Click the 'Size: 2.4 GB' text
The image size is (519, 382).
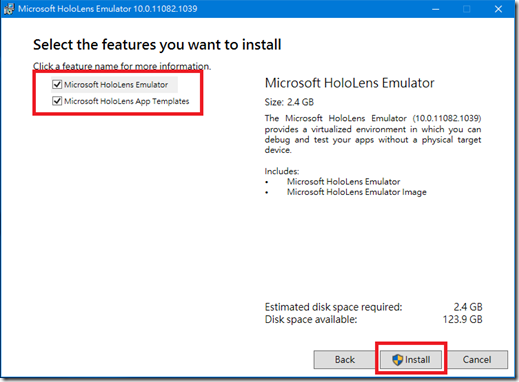coord(289,102)
